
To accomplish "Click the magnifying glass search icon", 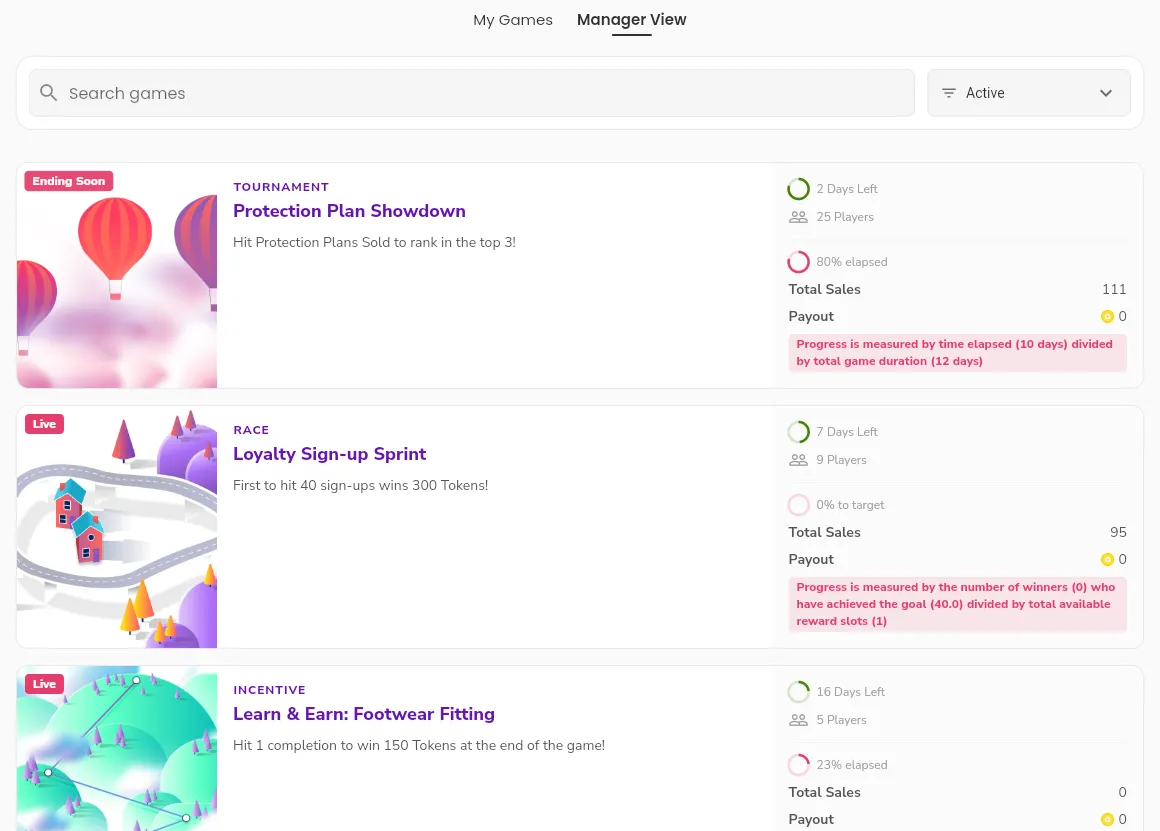I will (48, 92).
